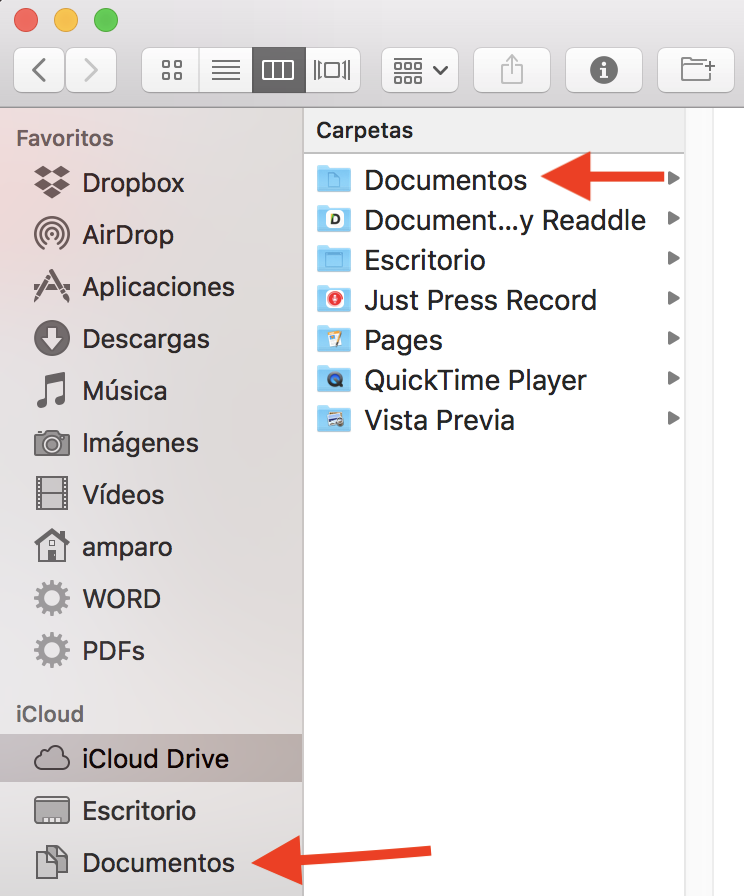Open the QuickTime Player folder
The width and height of the screenshot is (744, 896).
tap(475, 380)
